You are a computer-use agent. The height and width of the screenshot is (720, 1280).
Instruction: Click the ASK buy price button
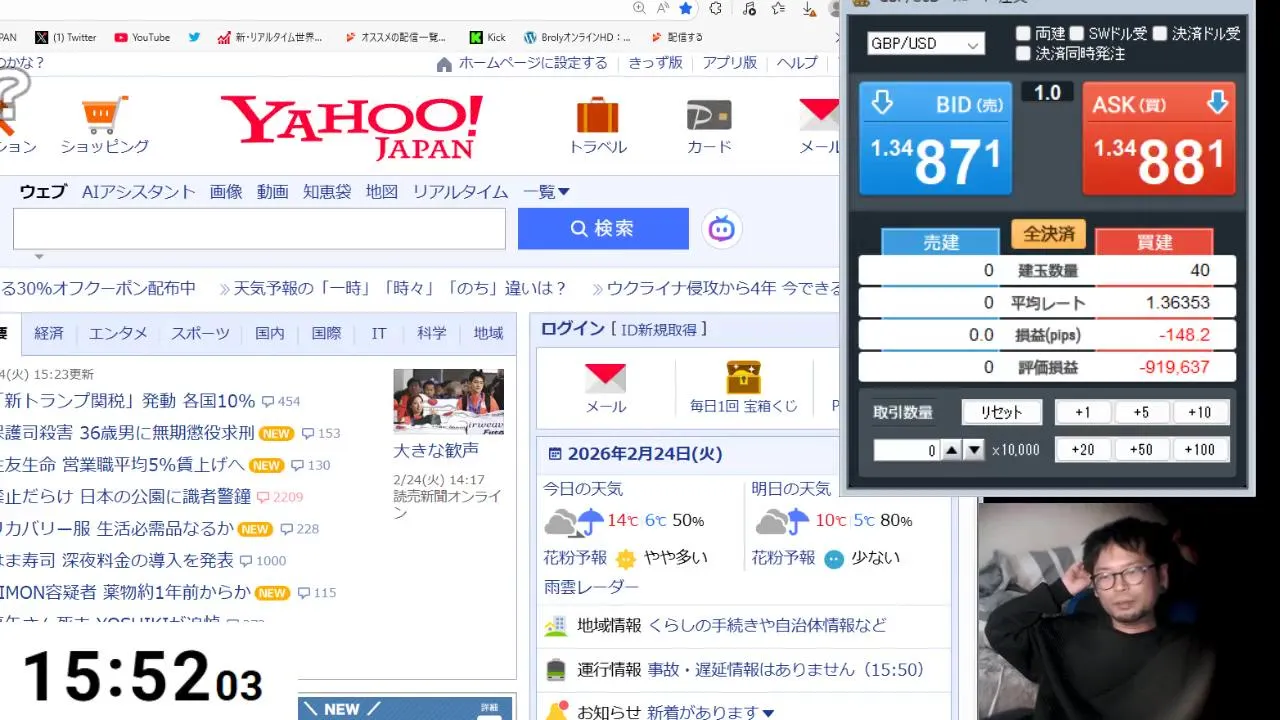[x=1159, y=139]
